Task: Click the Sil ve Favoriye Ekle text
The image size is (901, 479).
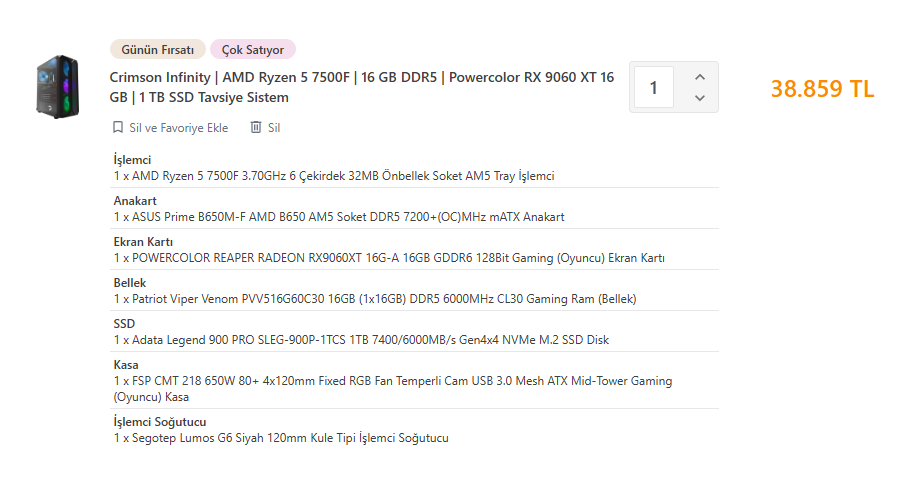Action: 178,128
